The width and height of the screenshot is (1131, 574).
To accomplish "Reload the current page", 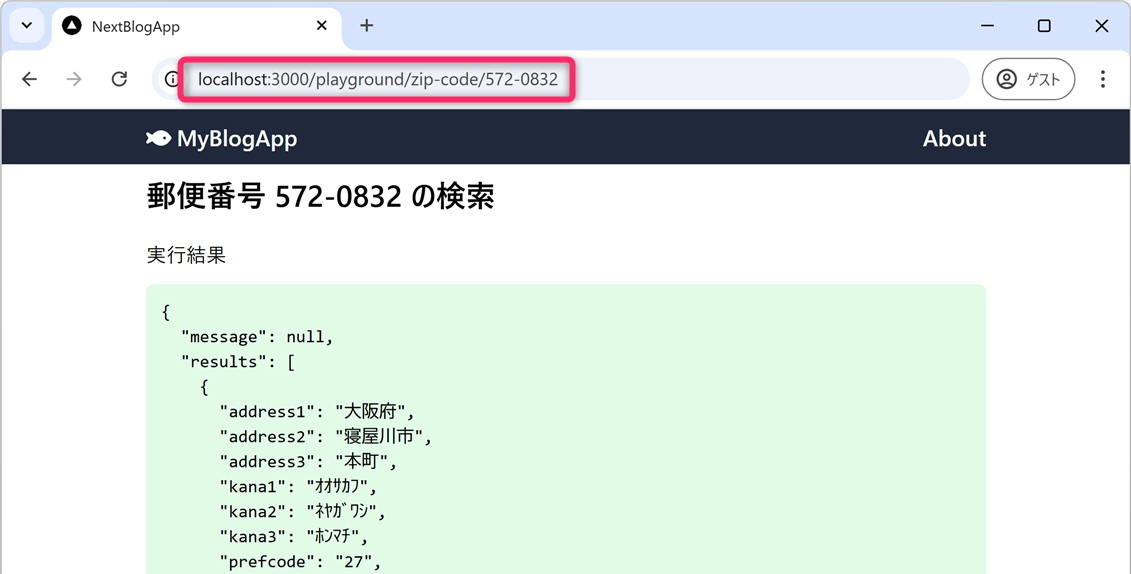I will (x=119, y=79).
